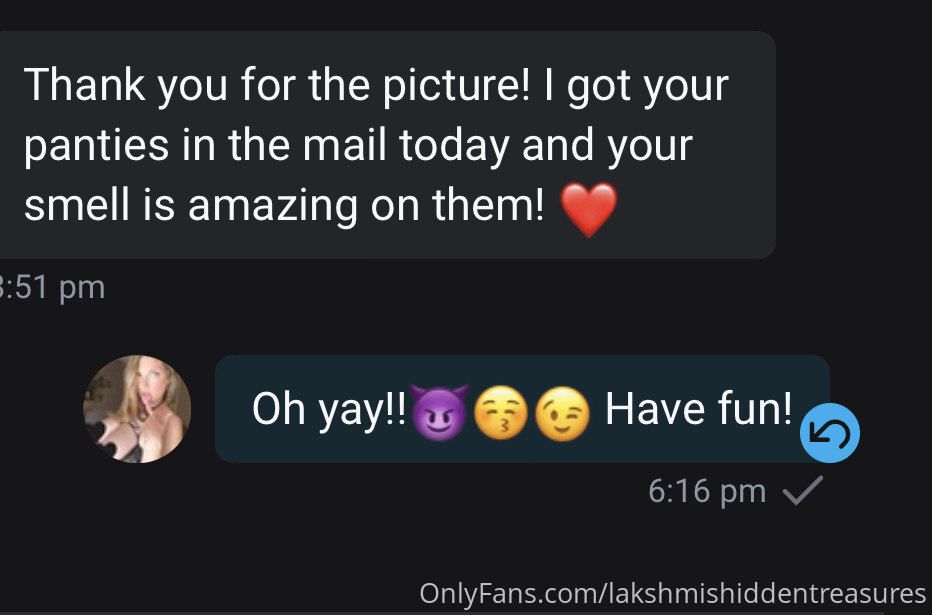Viewport: 932px width, 615px height.
Task: Click the blue reply arrow icon
Action: coord(830,433)
